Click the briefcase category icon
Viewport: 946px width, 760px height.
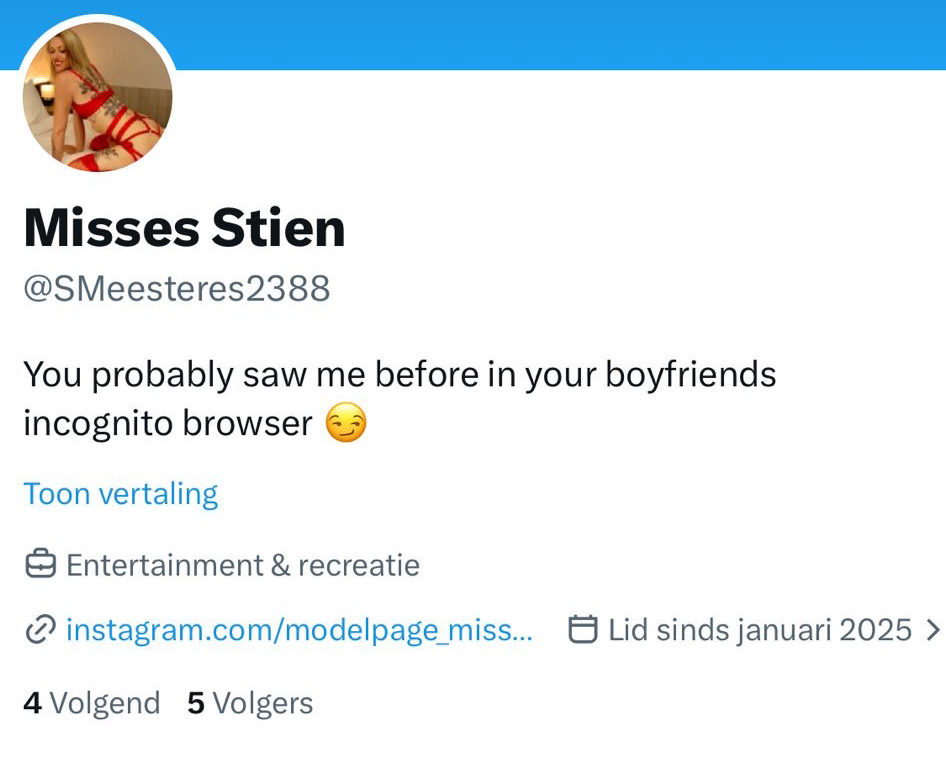coord(40,565)
